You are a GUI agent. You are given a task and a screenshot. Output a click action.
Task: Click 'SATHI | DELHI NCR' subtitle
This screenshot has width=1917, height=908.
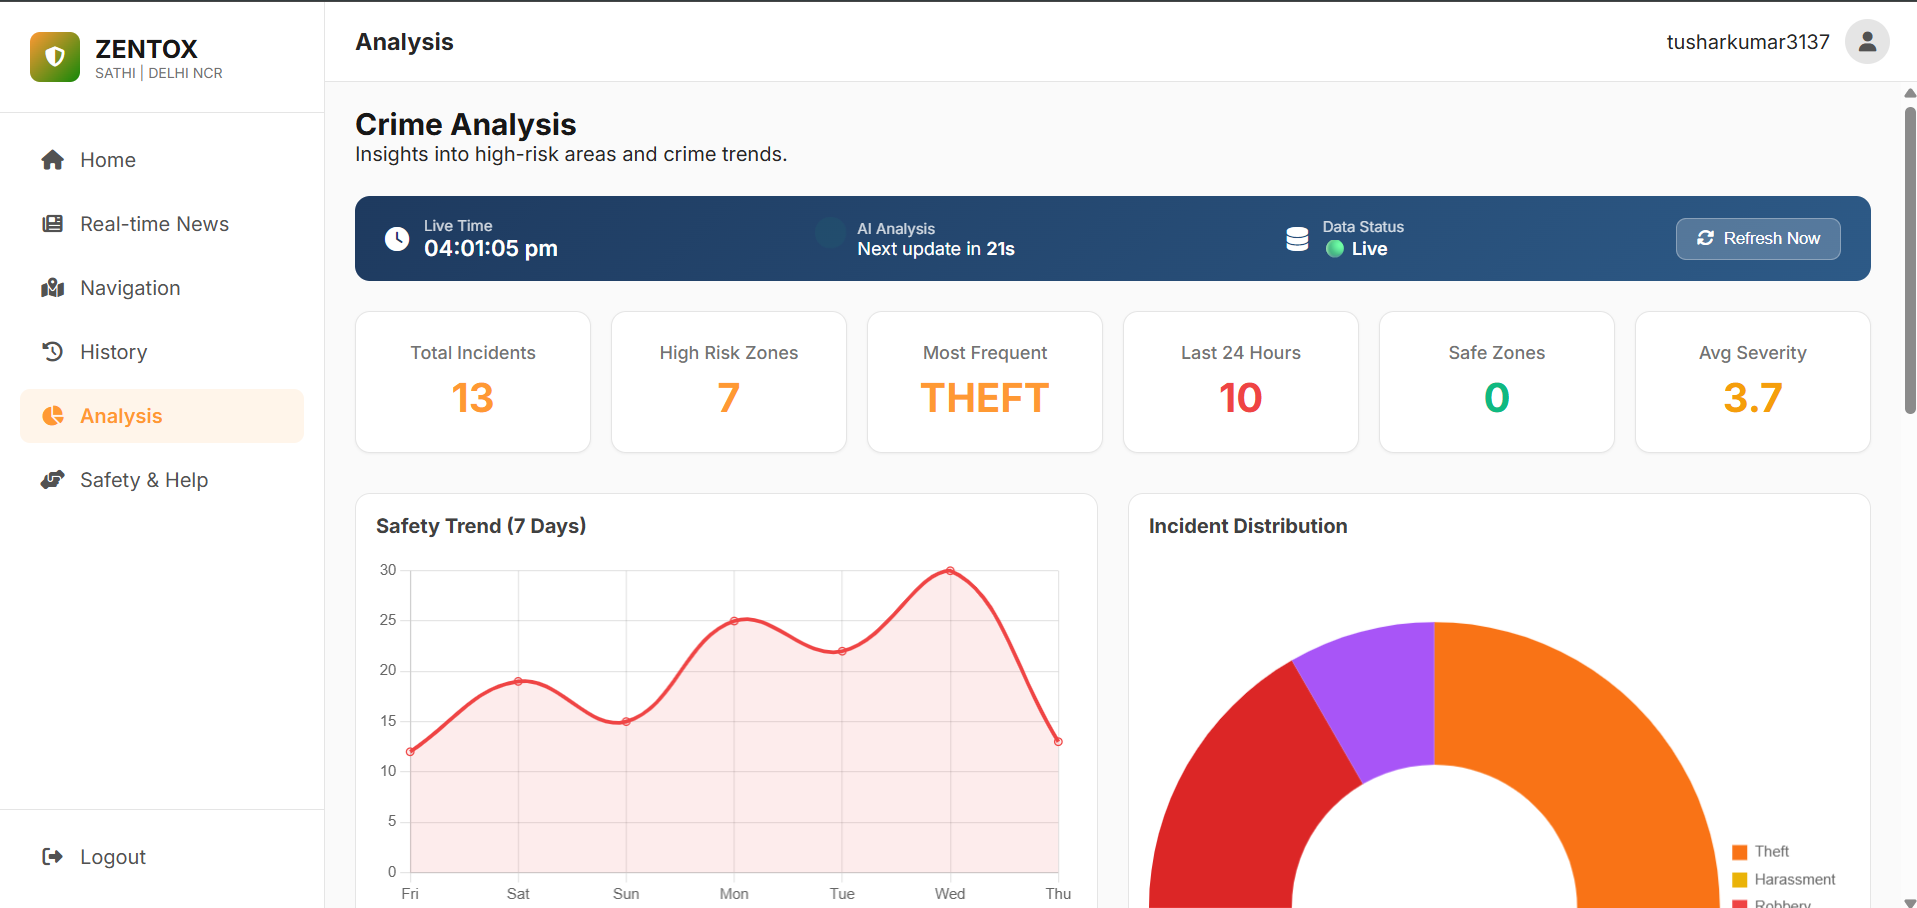[x=159, y=73]
